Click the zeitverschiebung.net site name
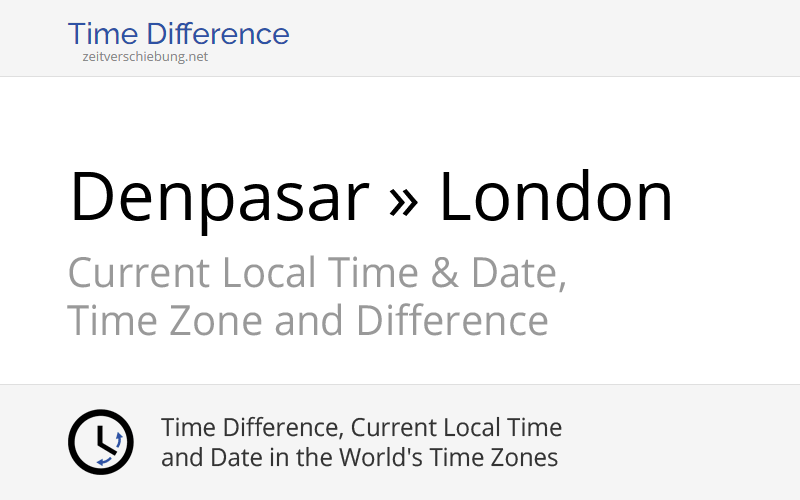The image size is (800, 500). pyautogui.click(x=145, y=57)
